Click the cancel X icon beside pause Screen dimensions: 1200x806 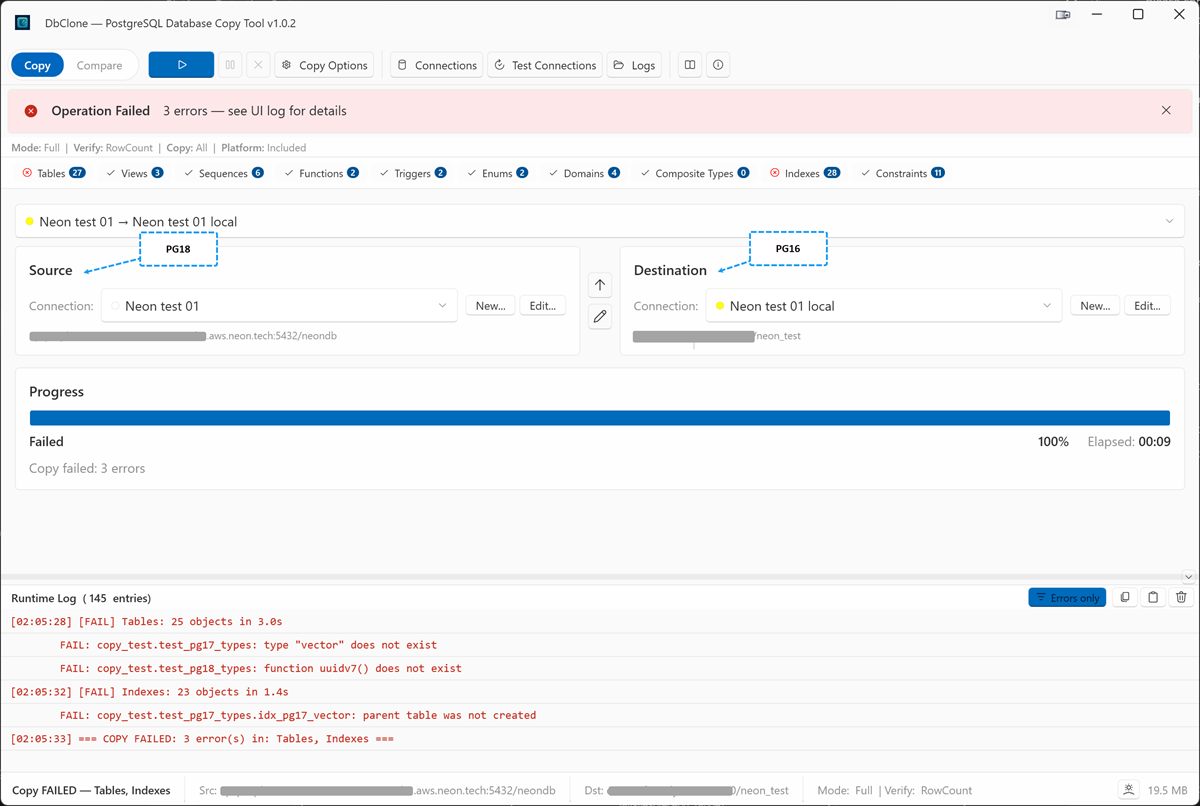[258, 65]
